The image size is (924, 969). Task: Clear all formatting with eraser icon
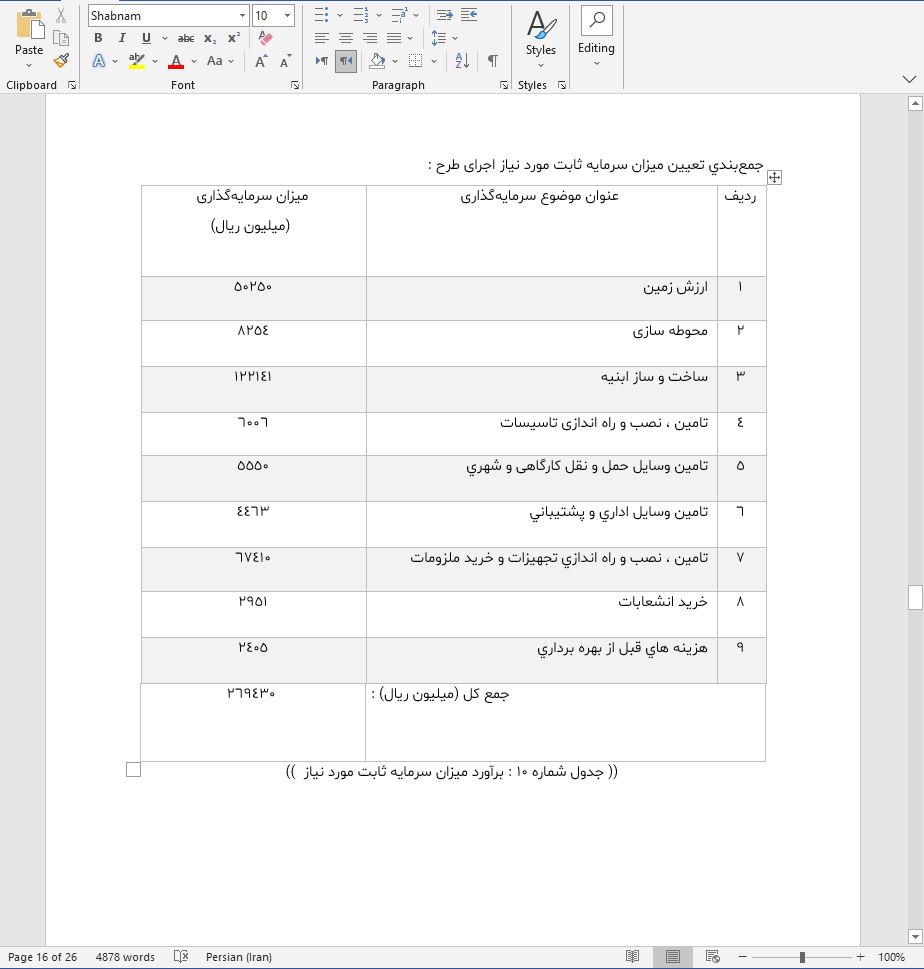[x=265, y=38]
